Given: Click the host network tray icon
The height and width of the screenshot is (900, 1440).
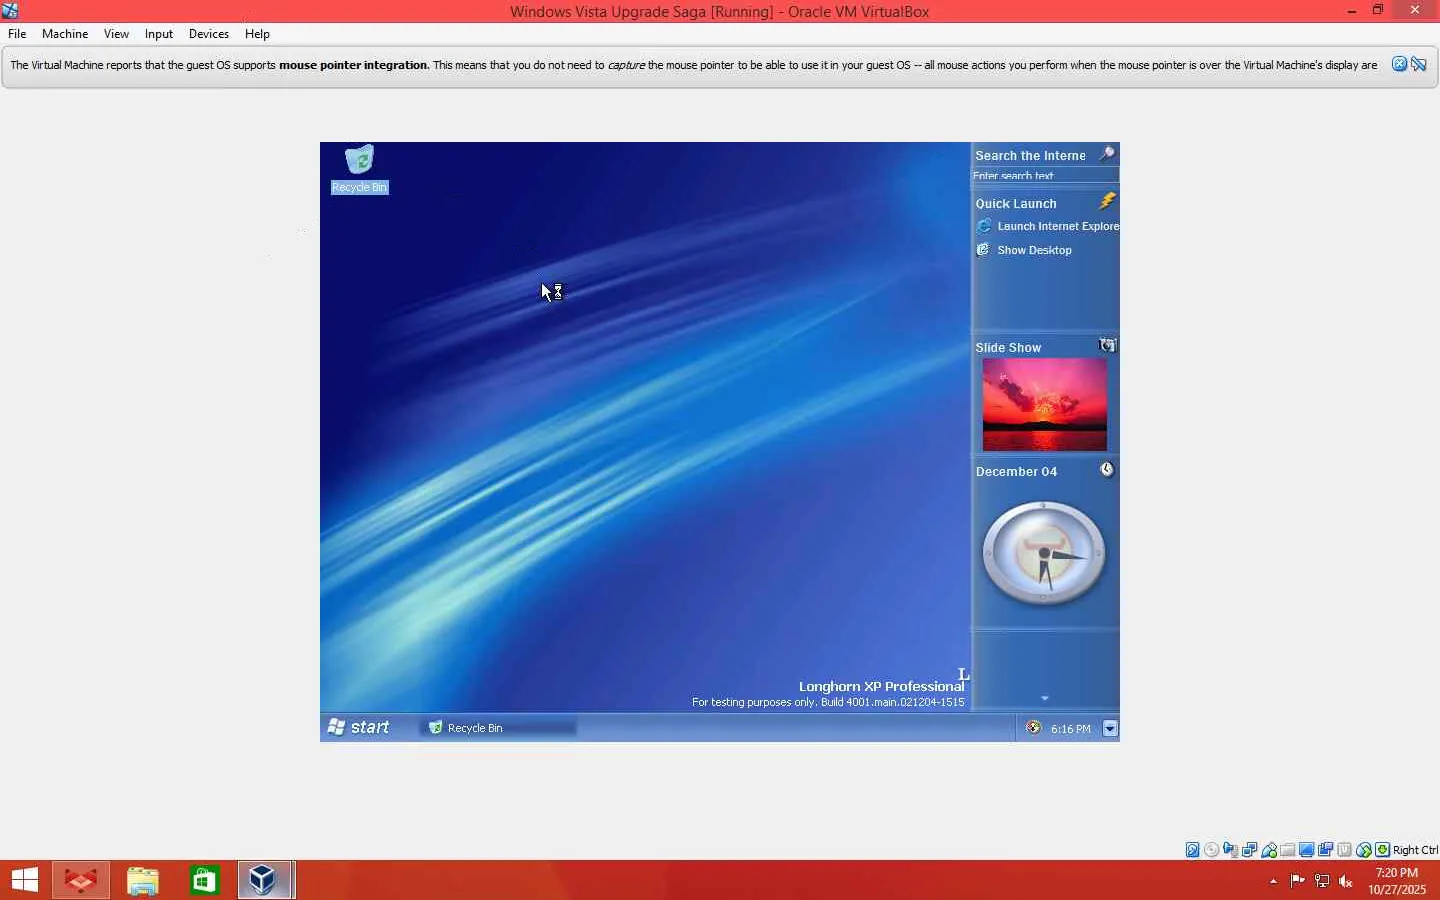Looking at the screenshot, I should coord(1322,881).
